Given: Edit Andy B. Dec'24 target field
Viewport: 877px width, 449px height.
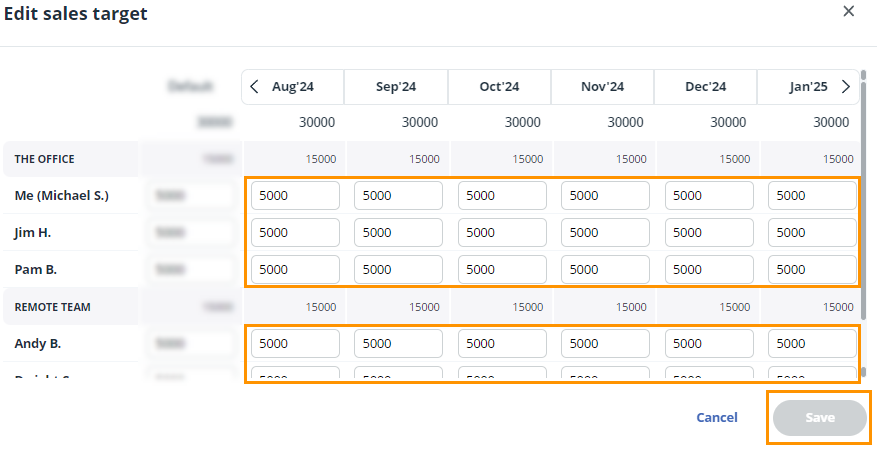Looking at the screenshot, I should pyautogui.click(x=709, y=343).
